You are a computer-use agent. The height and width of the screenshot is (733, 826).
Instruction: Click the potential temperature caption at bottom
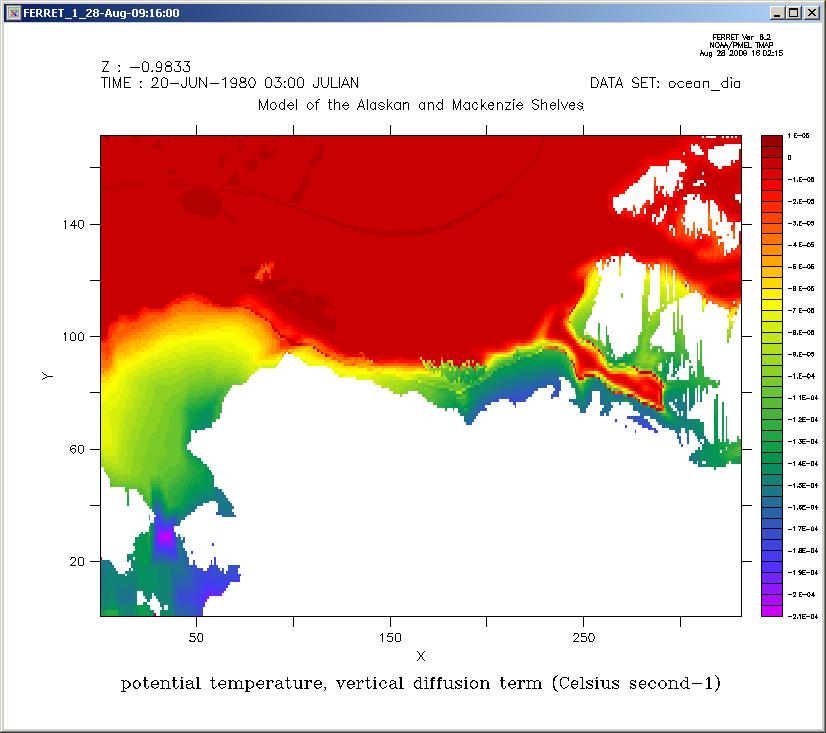pos(421,685)
